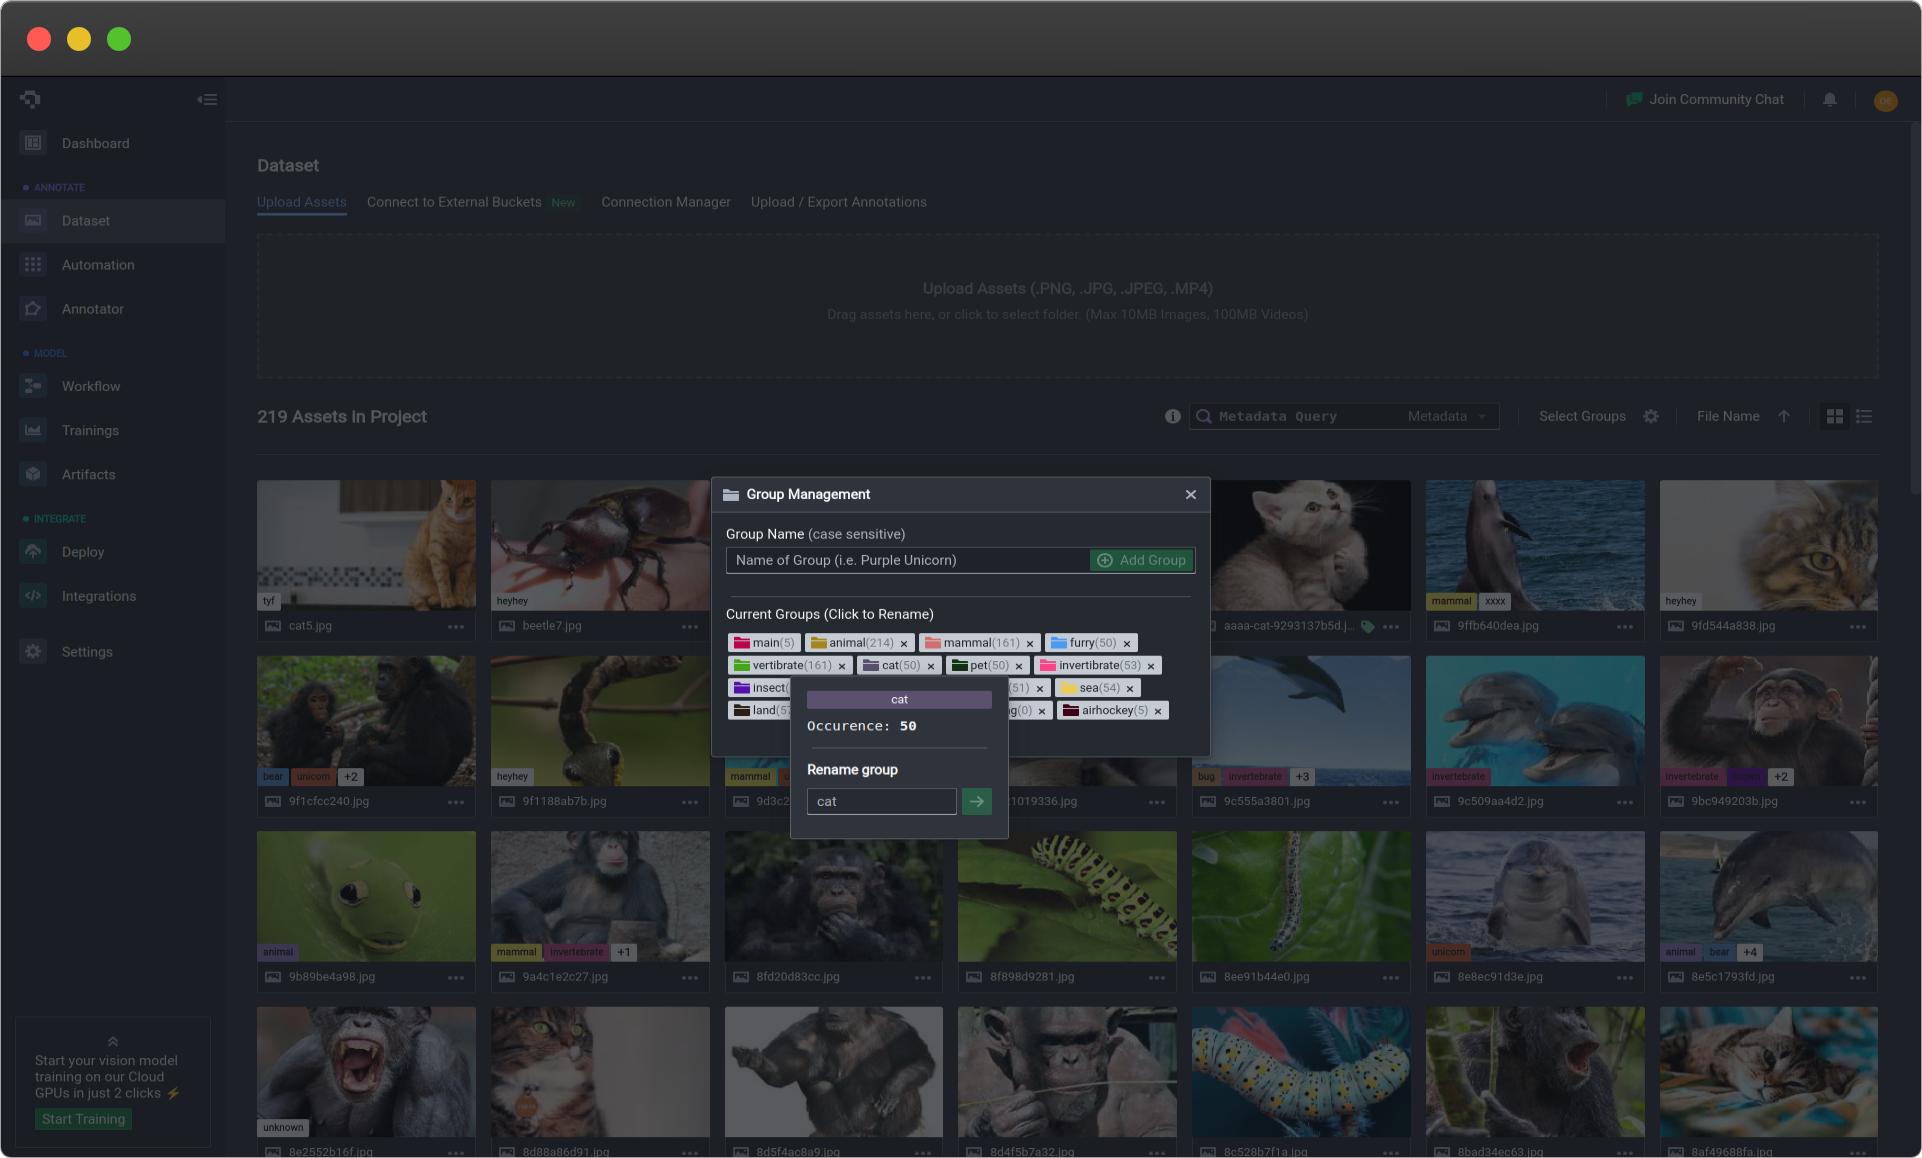Open the Upload Assets tab
Viewport: 1922px width, 1158px height.
coord(301,202)
